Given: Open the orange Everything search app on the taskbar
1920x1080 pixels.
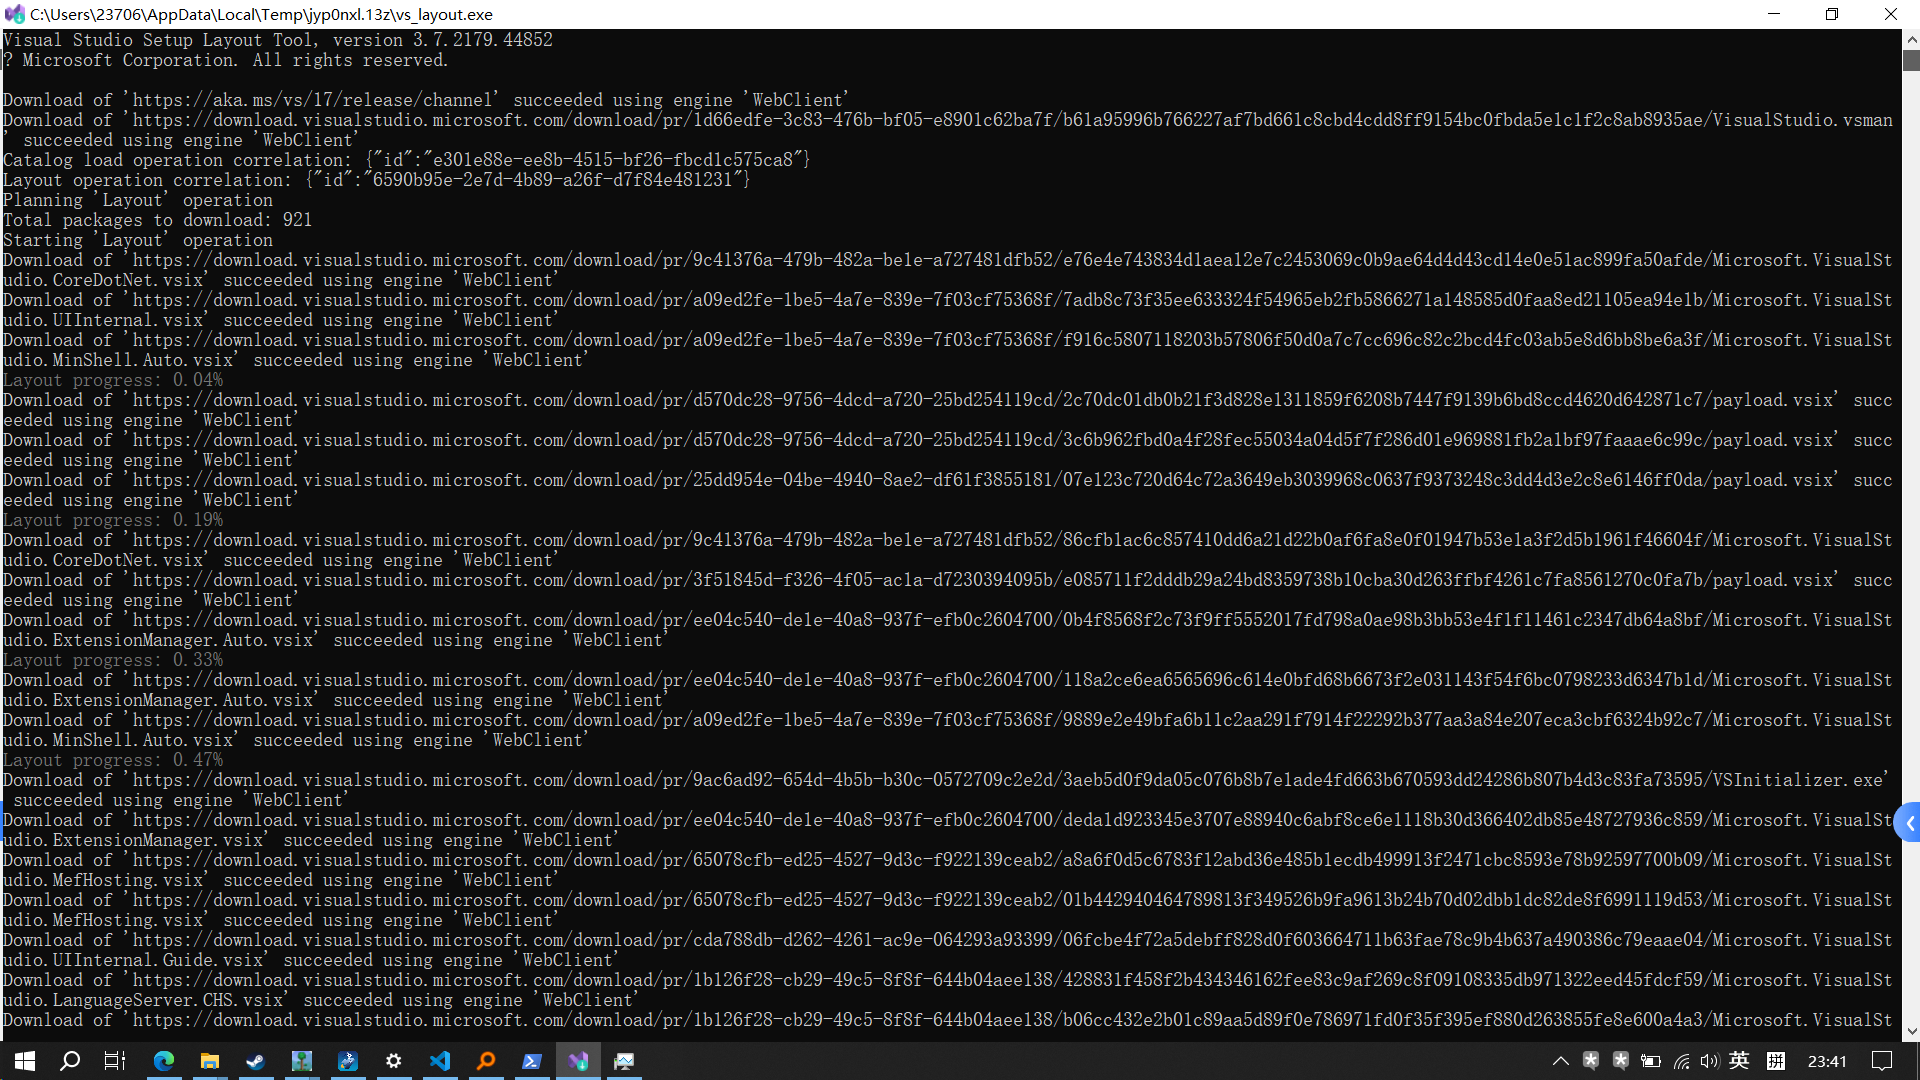Looking at the screenshot, I should [x=486, y=1061].
